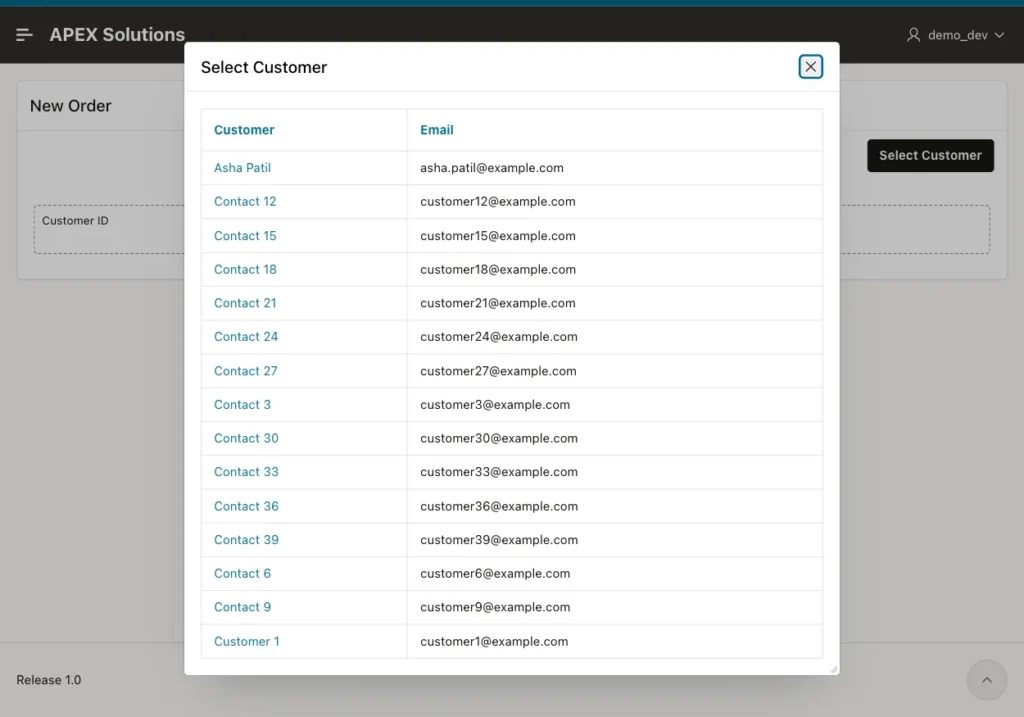The height and width of the screenshot is (717, 1024).
Task: Toggle the hamburger navigation menu icon
Action: [24, 35]
